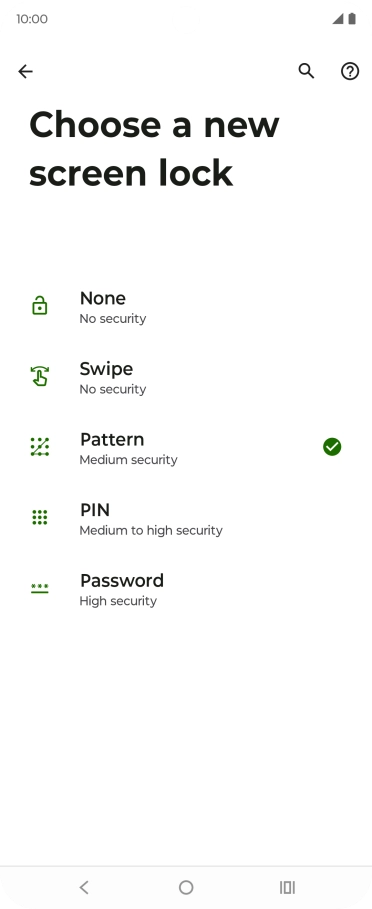Open the search magnifier icon
372x909 pixels.
[306, 71]
